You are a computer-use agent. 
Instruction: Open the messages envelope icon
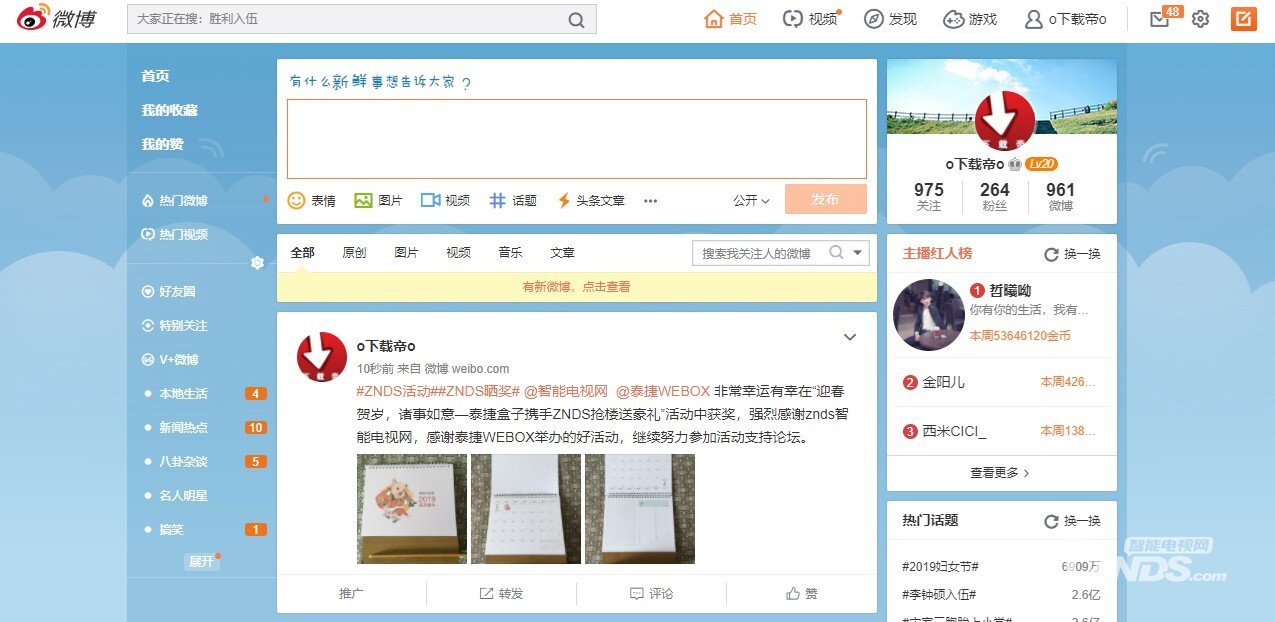click(x=1160, y=19)
